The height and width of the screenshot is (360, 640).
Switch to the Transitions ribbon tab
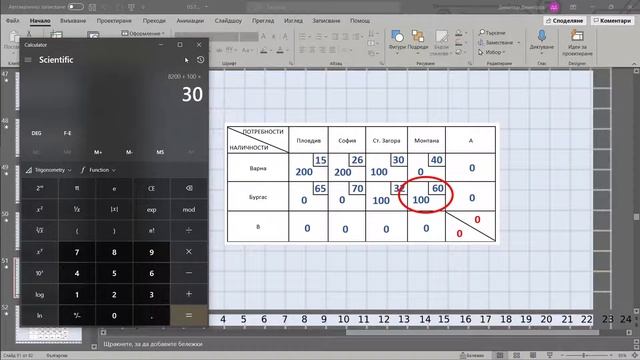point(154,20)
